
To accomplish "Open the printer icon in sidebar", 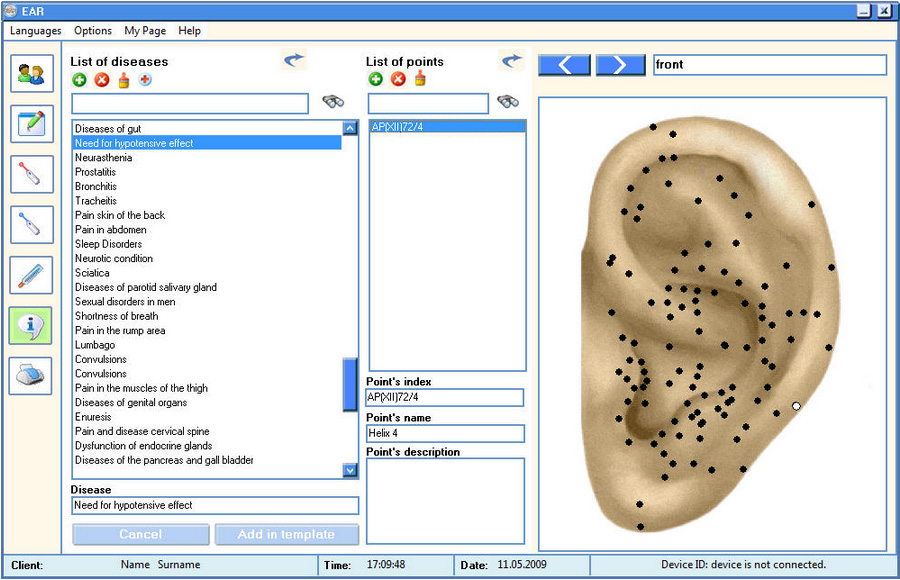I will tap(30, 376).
